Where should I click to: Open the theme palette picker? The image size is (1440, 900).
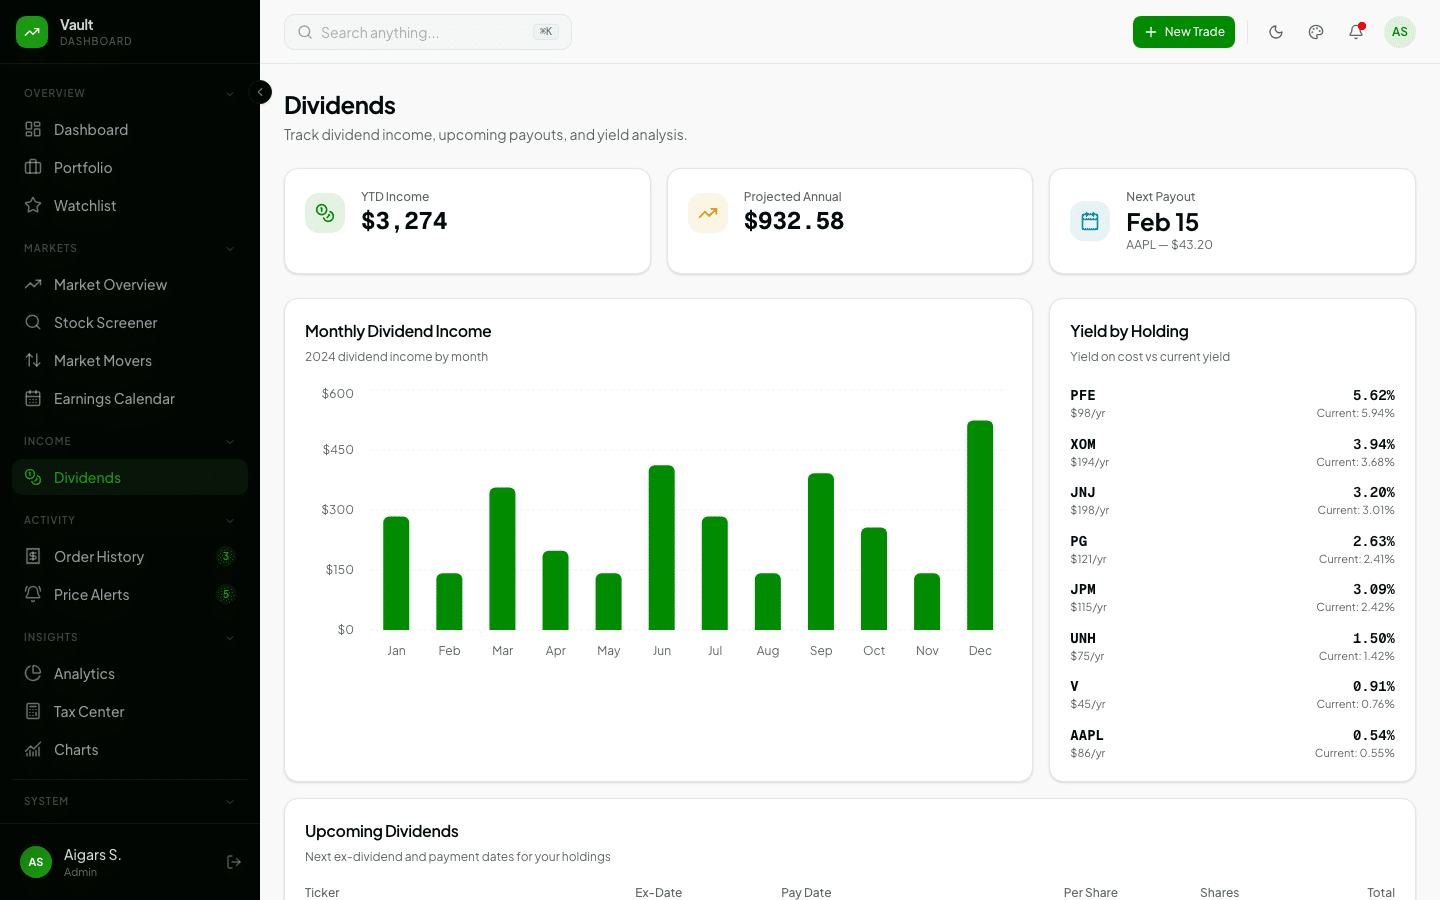pyautogui.click(x=1316, y=32)
